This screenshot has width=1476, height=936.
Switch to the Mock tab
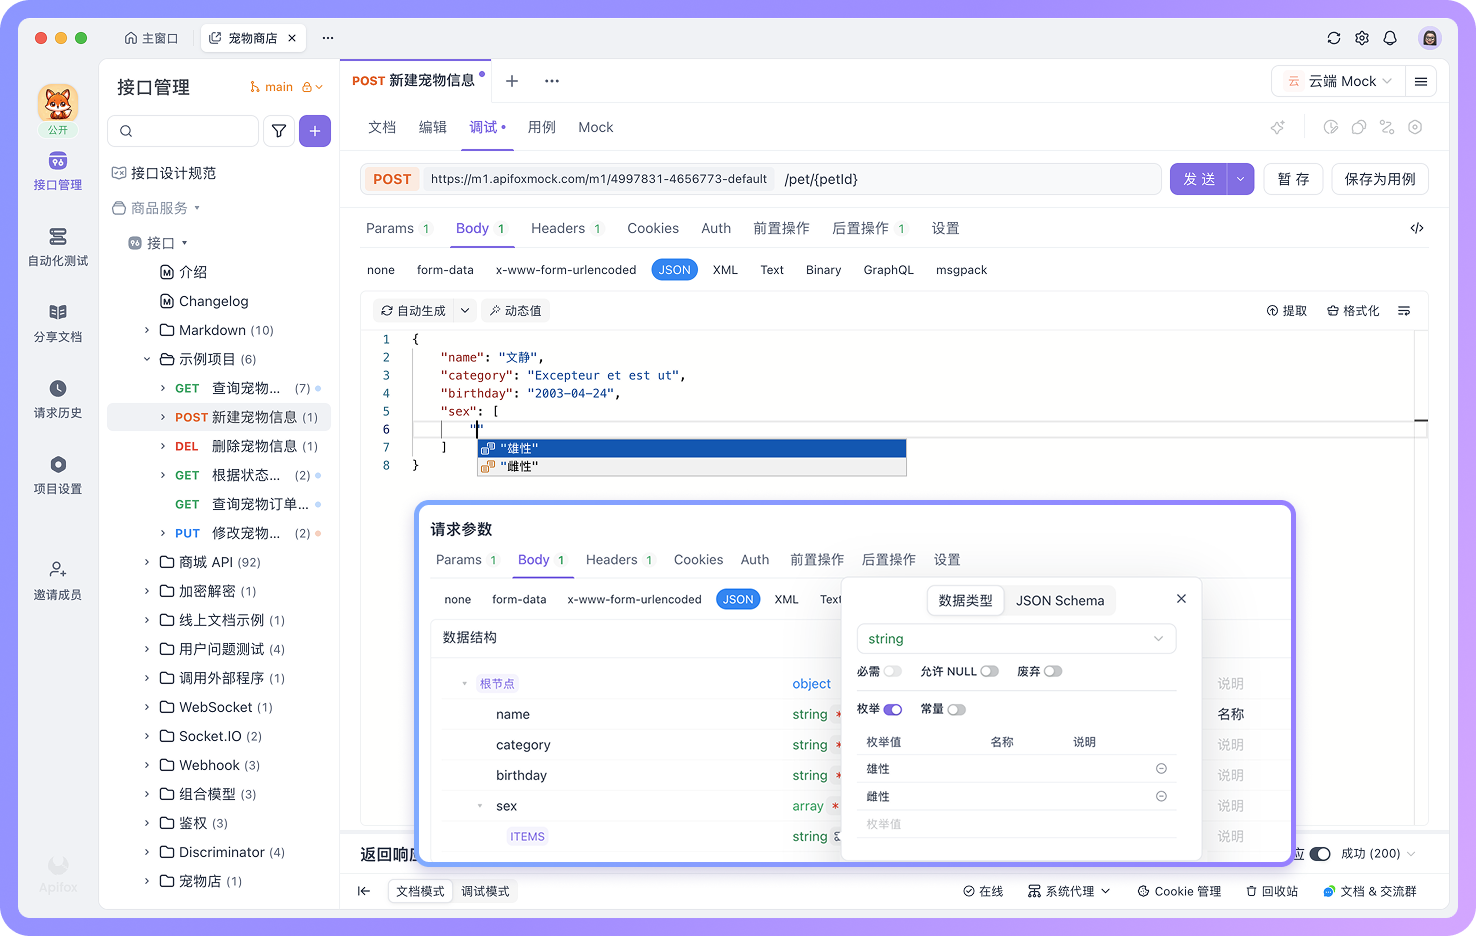pos(595,127)
